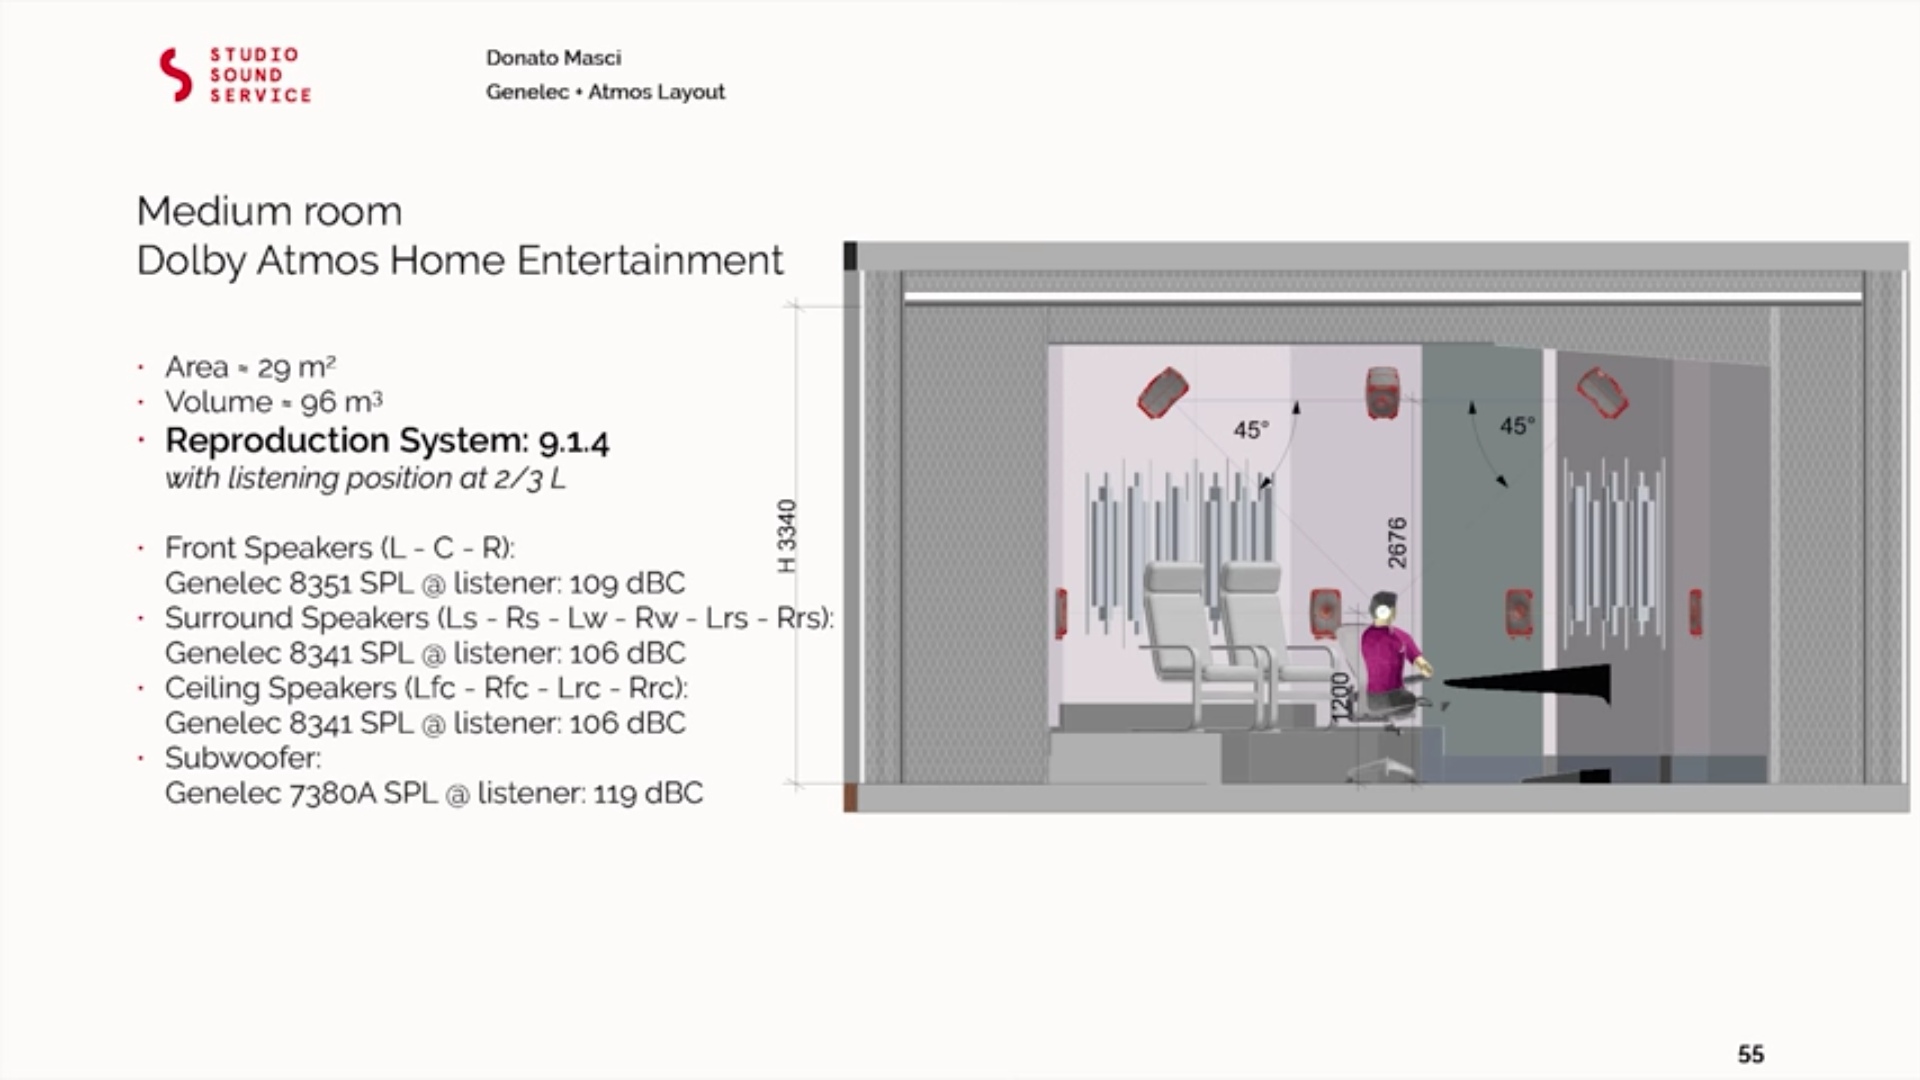Click the H 3340 height dimension label
1920x1080 pixels.
coord(788,536)
